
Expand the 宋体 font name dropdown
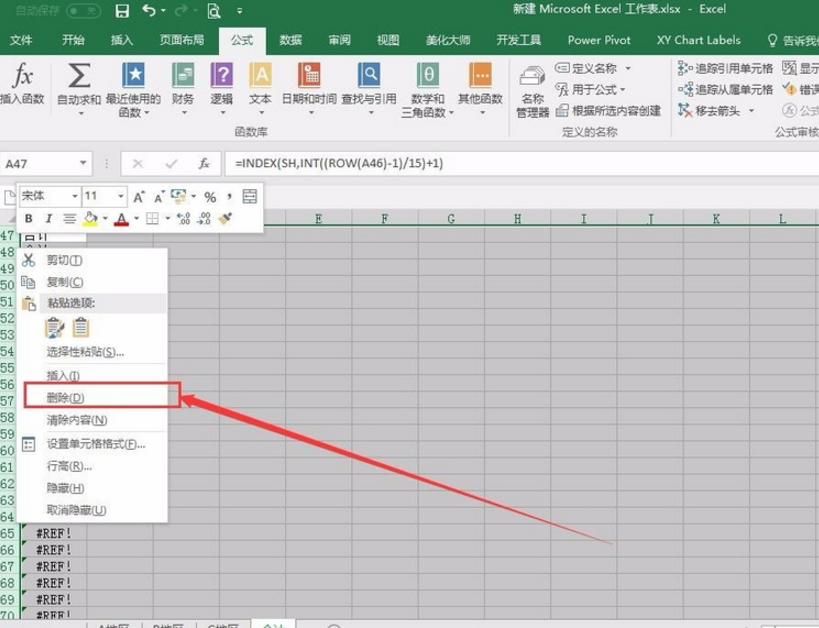[x=74, y=197]
